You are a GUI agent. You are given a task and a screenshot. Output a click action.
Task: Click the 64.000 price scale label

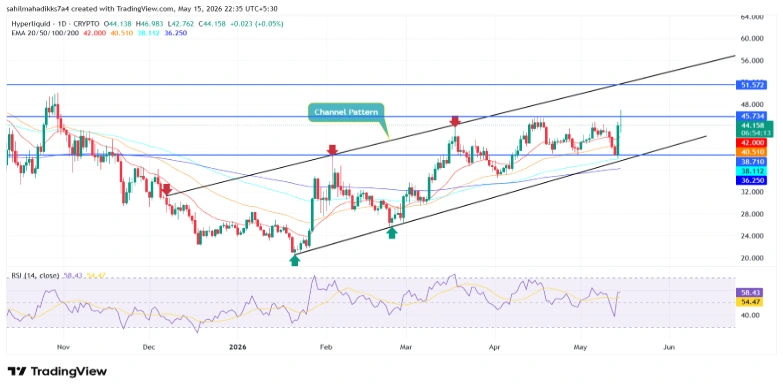tap(752, 16)
